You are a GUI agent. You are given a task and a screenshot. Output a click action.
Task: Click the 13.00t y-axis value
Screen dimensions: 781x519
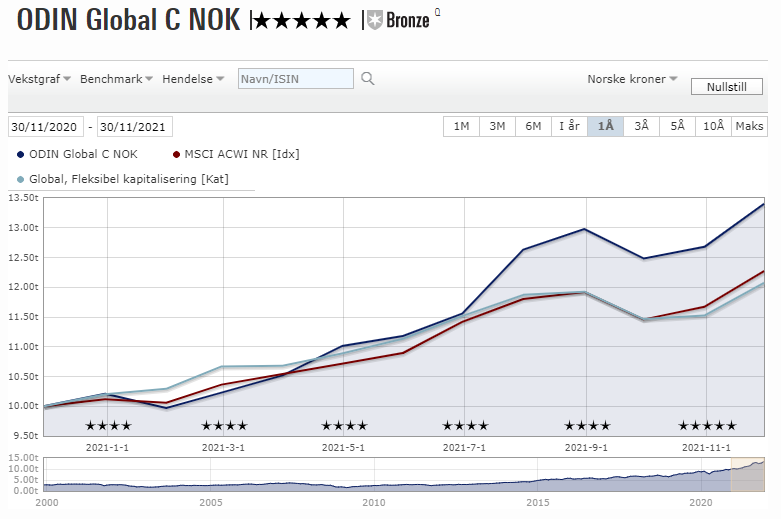pos(23,228)
